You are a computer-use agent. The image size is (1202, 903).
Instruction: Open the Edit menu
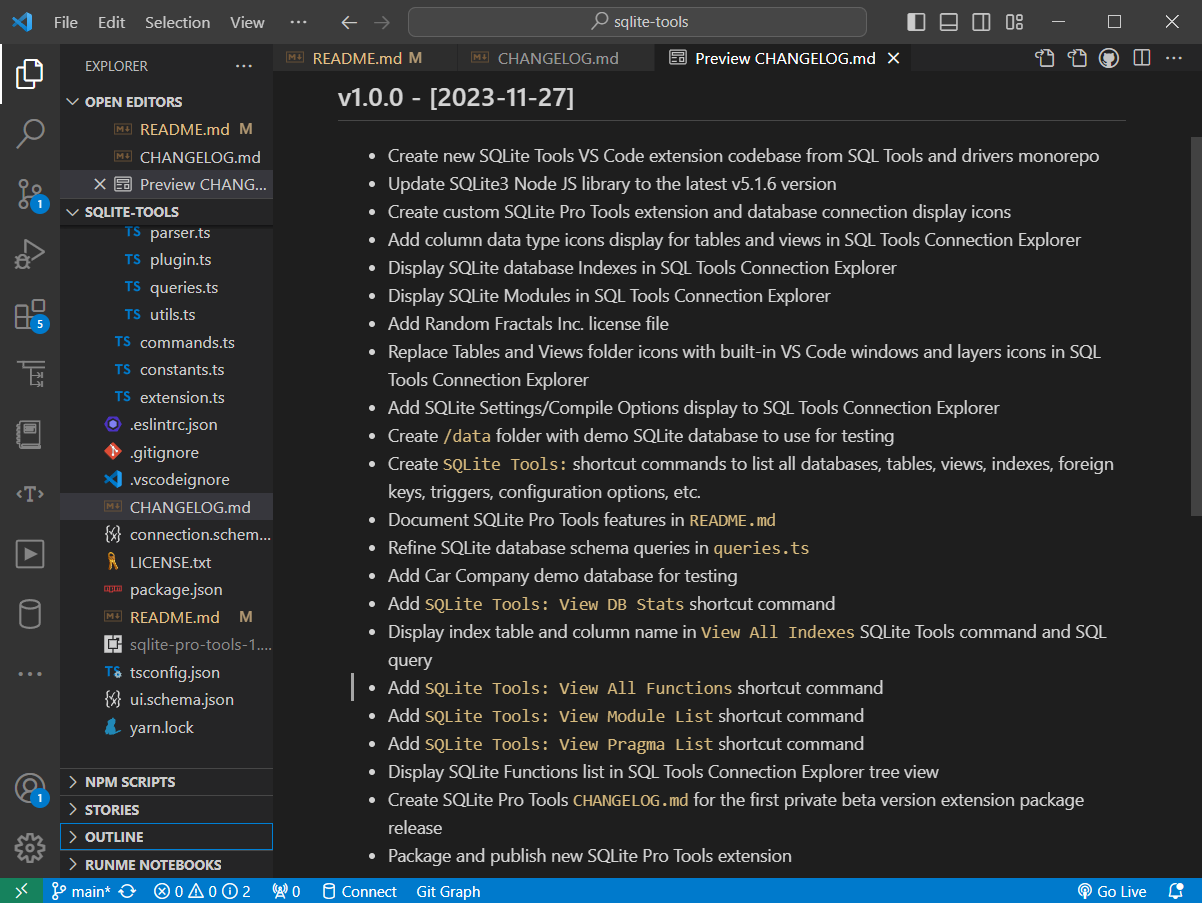(x=112, y=22)
